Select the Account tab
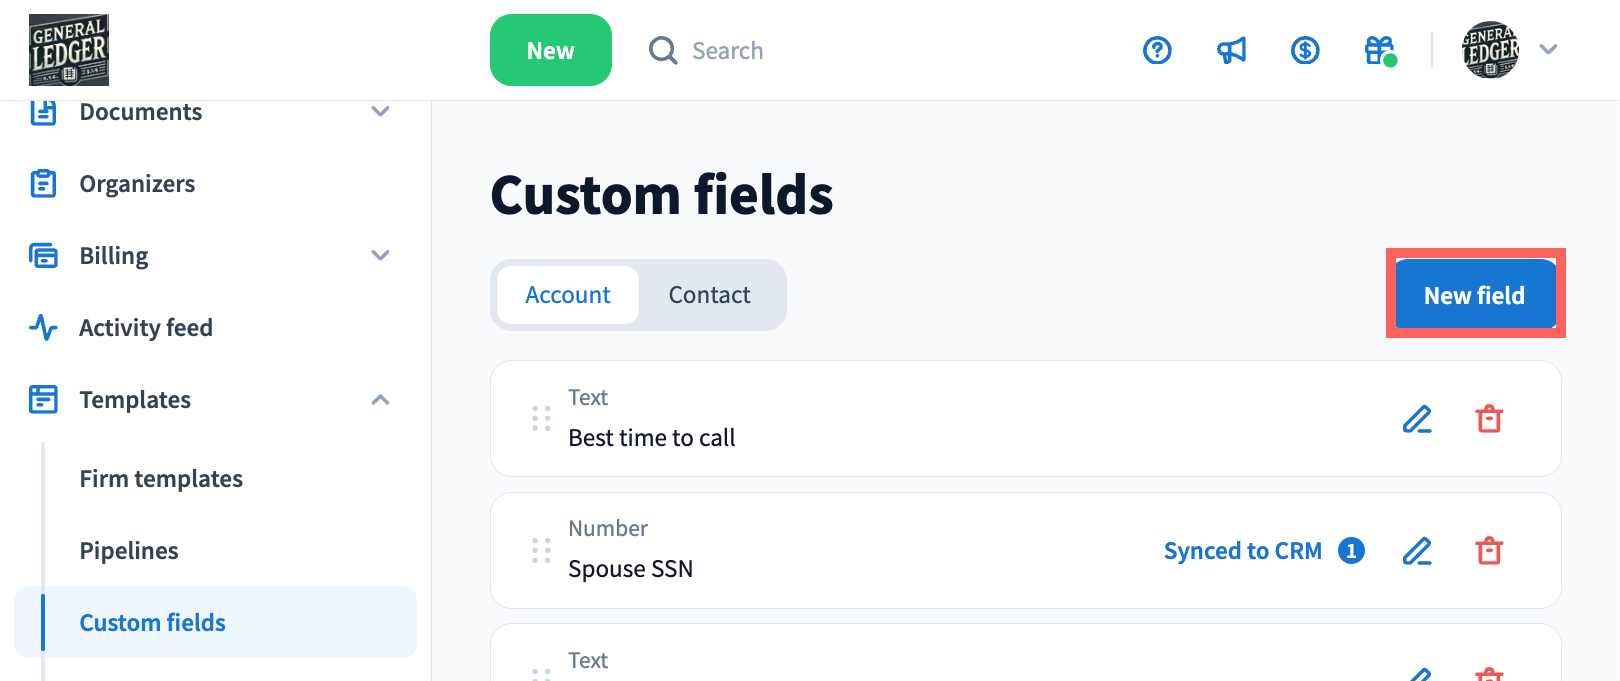 click(568, 295)
